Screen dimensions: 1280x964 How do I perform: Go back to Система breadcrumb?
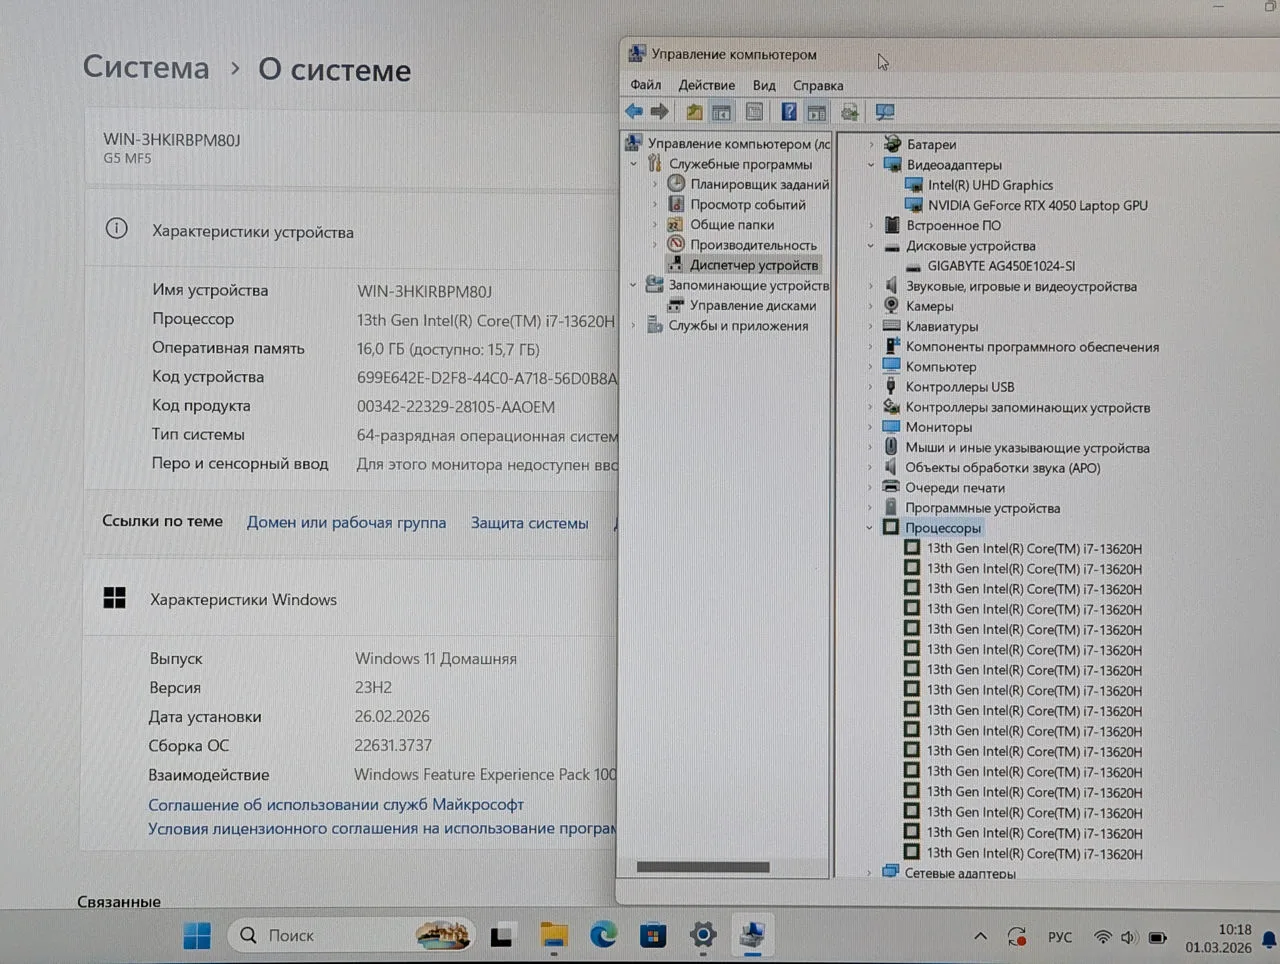pos(146,67)
